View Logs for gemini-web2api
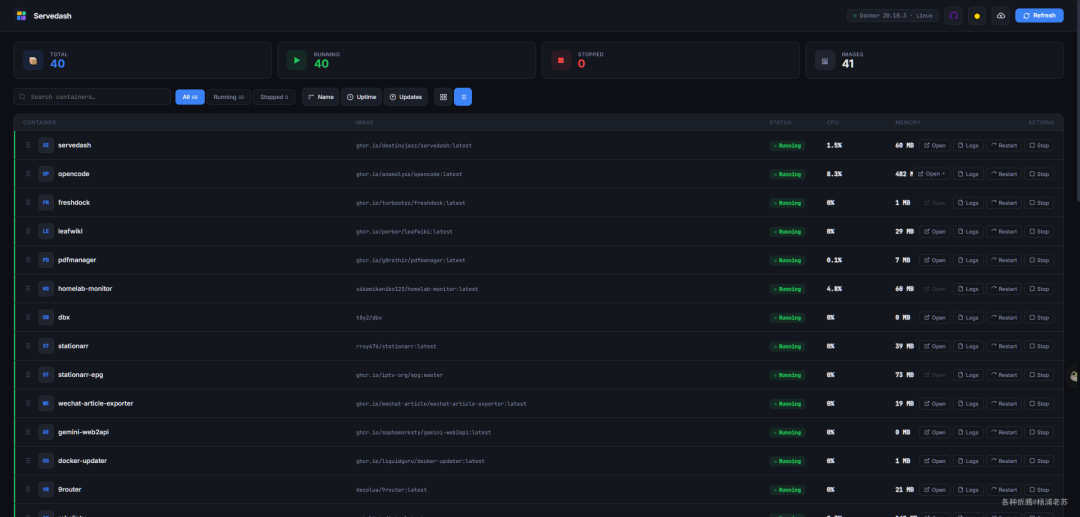The width and height of the screenshot is (1080, 517). [968, 432]
